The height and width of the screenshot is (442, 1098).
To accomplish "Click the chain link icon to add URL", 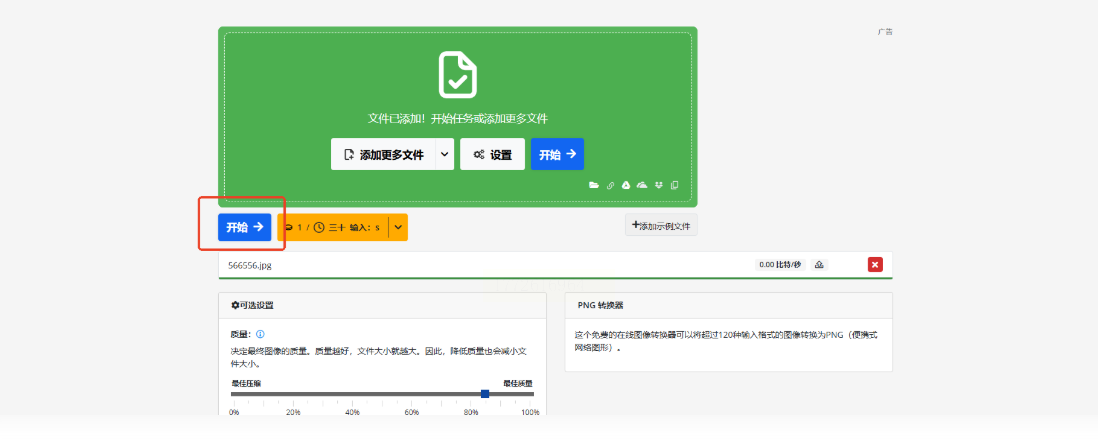I will coord(610,186).
